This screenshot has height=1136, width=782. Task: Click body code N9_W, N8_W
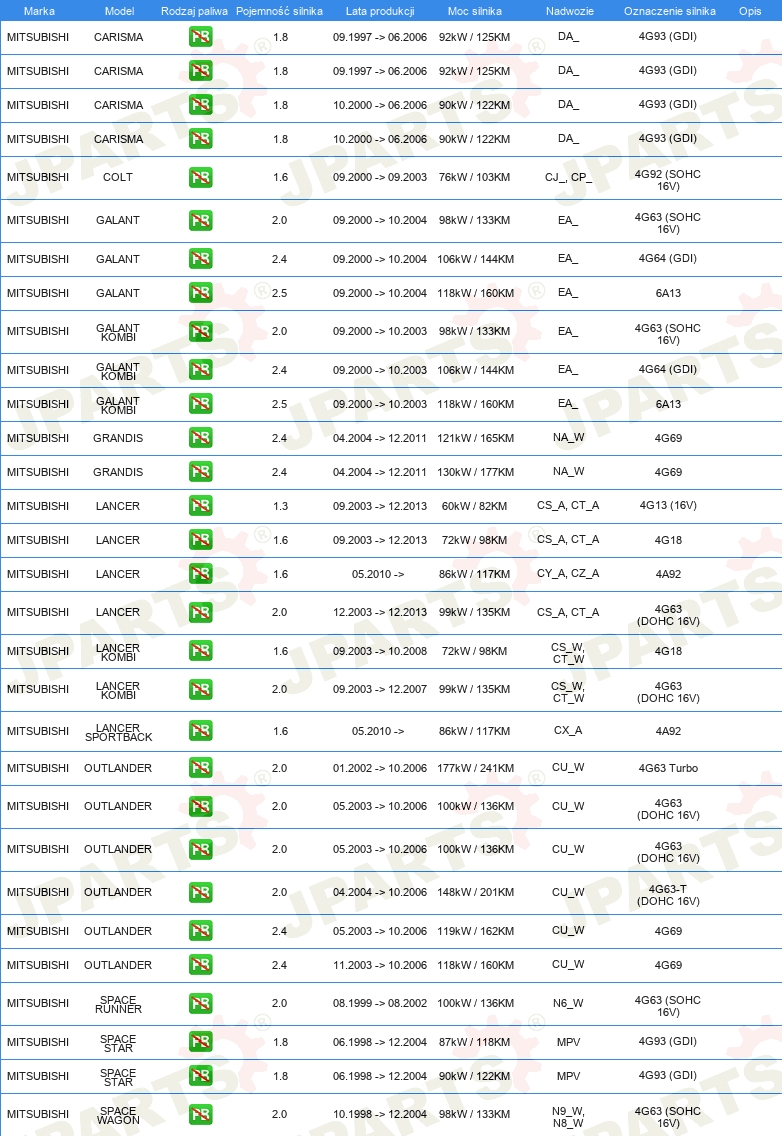click(568, 1117)
